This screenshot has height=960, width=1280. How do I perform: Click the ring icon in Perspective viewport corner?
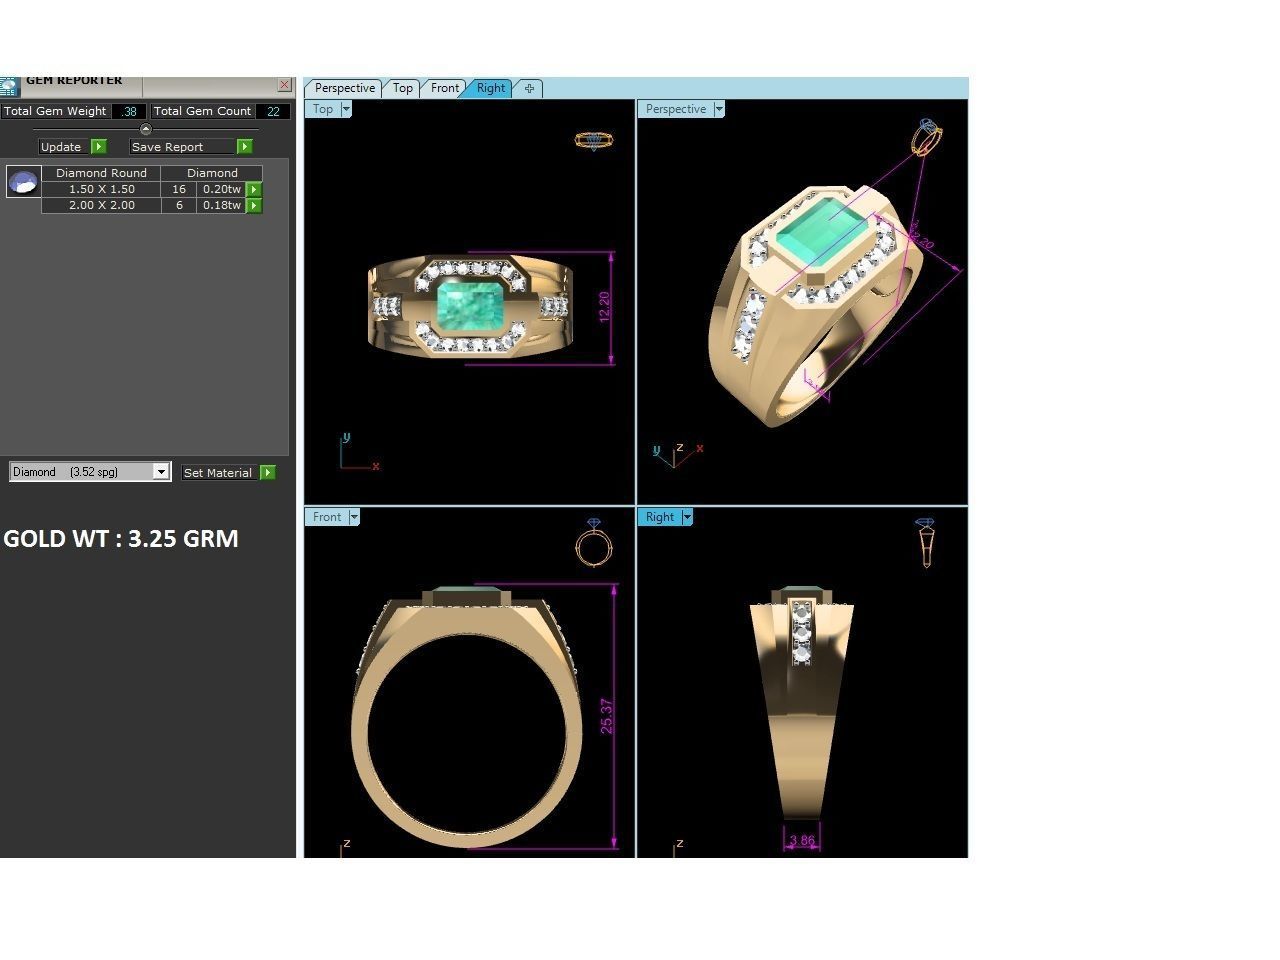pyautogui.click(x=926, y=137)
